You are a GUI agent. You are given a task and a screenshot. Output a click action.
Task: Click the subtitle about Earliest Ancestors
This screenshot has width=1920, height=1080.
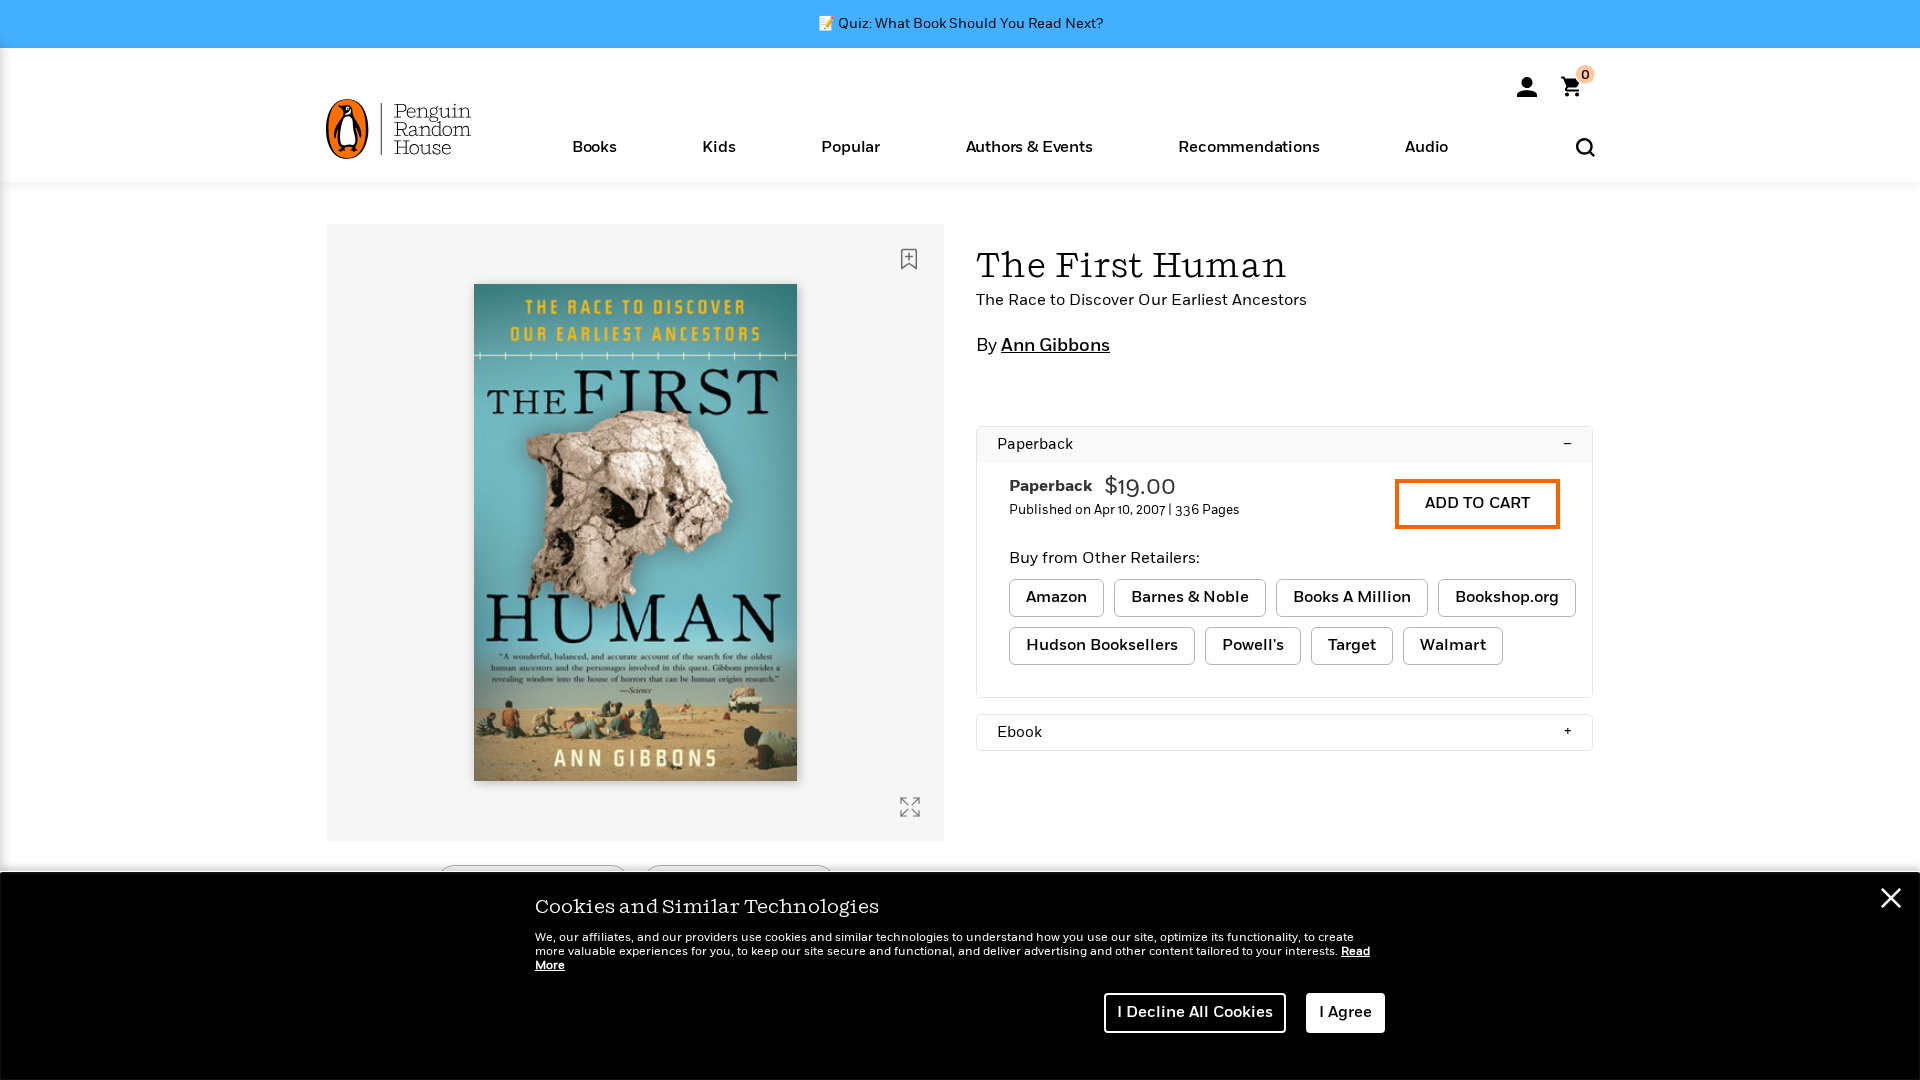coord(1141,301)
